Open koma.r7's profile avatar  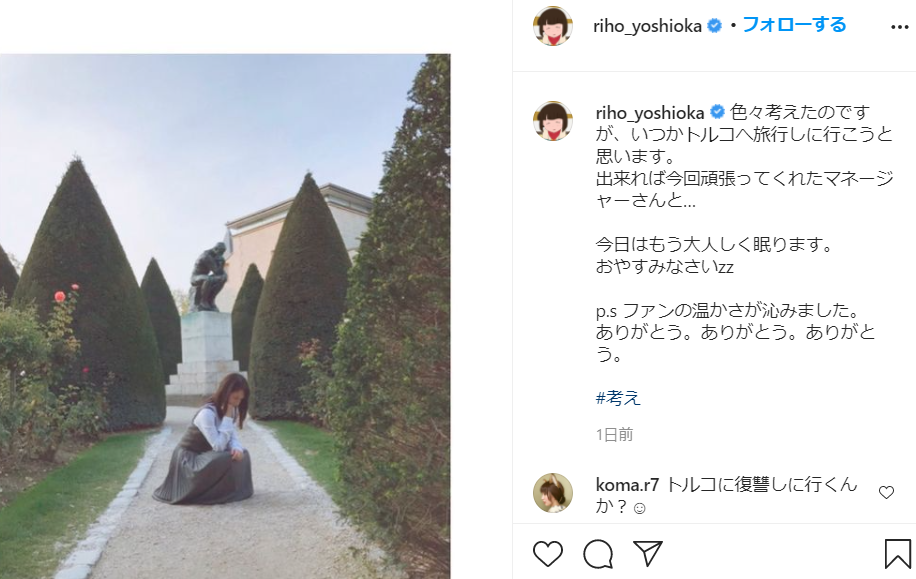coord(553,493)
